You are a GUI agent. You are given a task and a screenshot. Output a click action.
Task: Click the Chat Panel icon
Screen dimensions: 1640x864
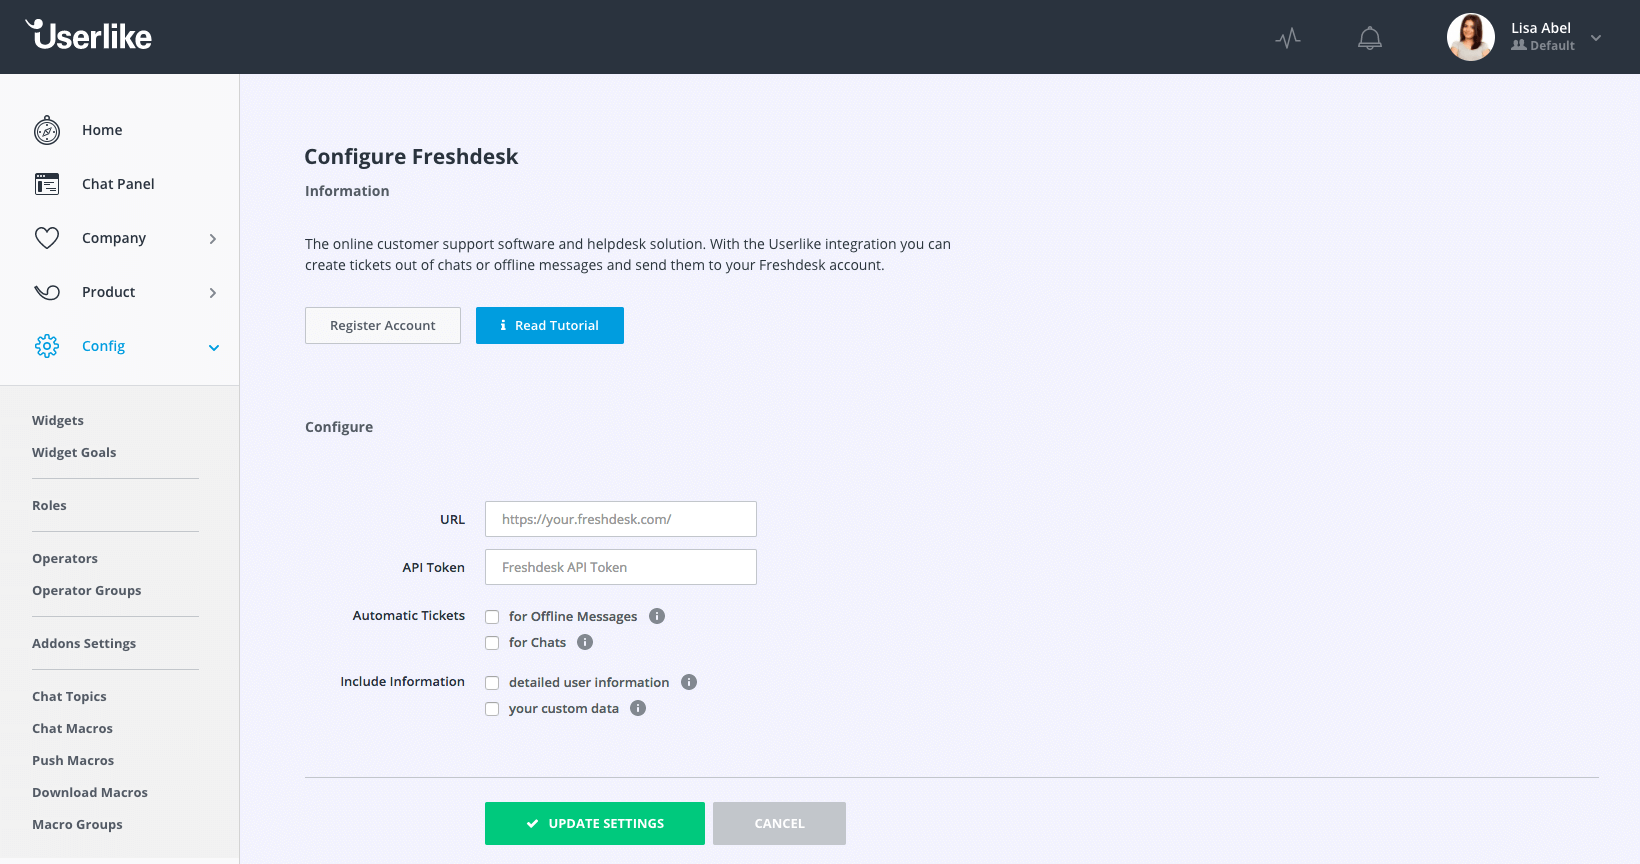[x=47, y=184]
